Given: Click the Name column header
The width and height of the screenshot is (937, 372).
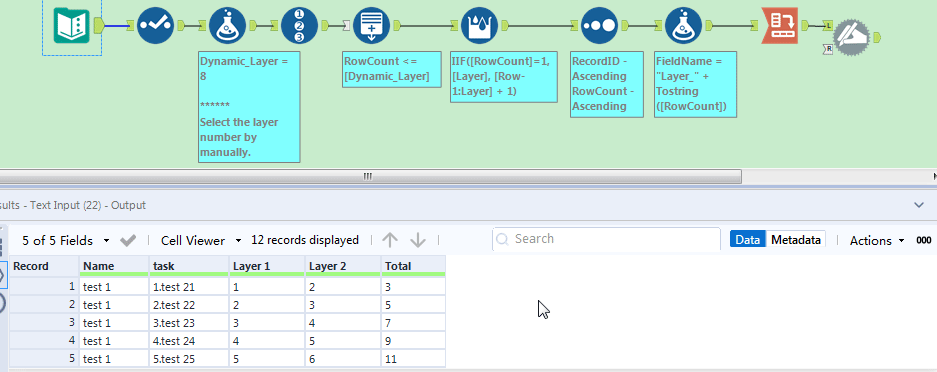Looking at the screenshot, I should point(114,266).
